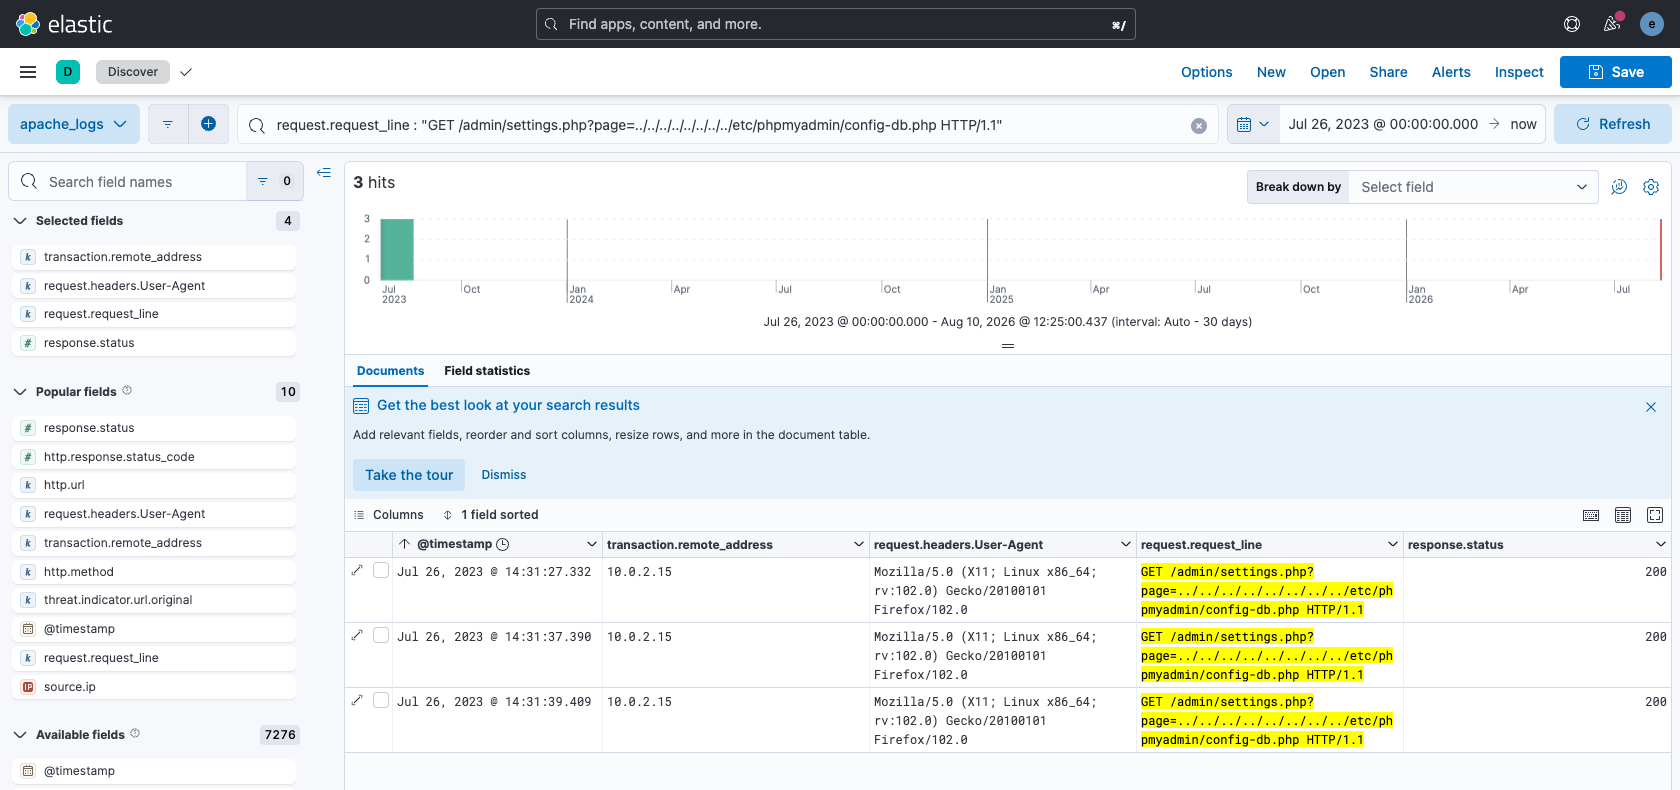This screenshot has width=1680, height=790.
Task: Expand the 14:31:39.409 document row details
Action: [357, 700]
